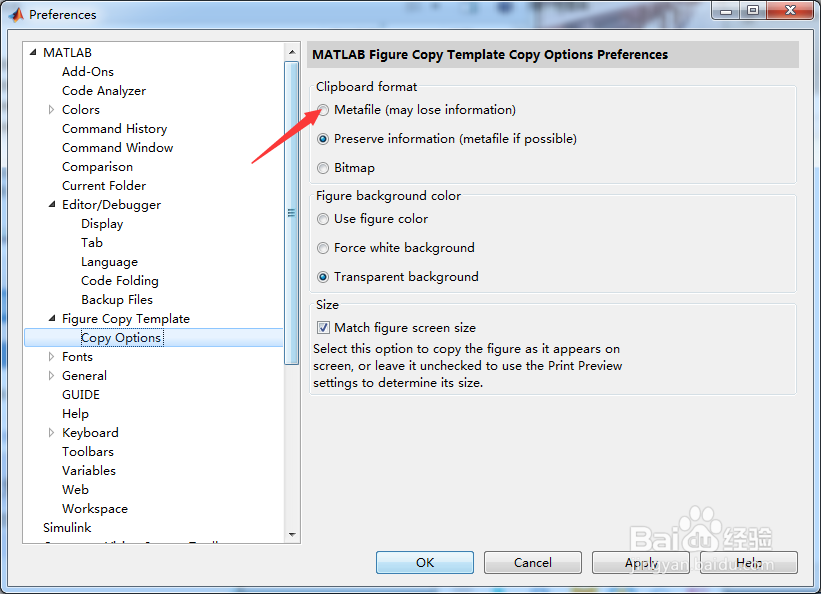
Task: Expand the Colors tree node
Action: [x=51, y=109]
